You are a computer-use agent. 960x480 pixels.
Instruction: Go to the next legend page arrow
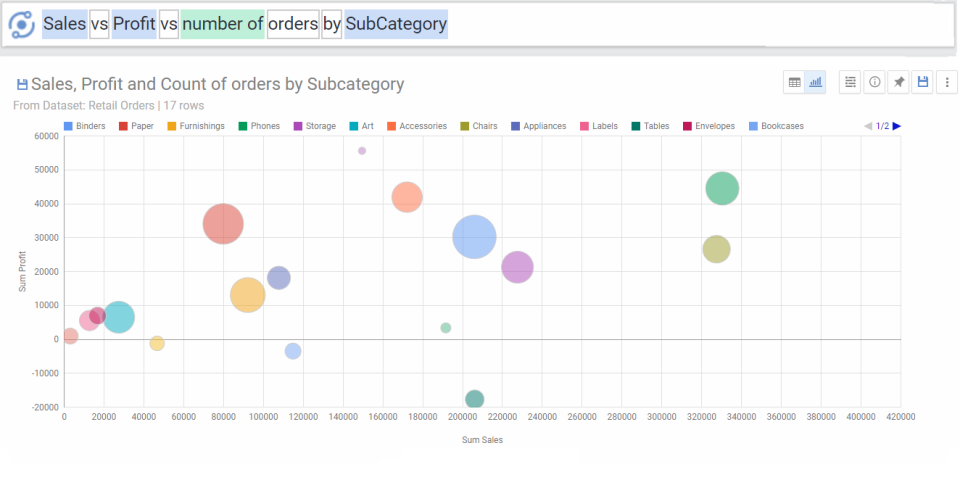point(897,126)
